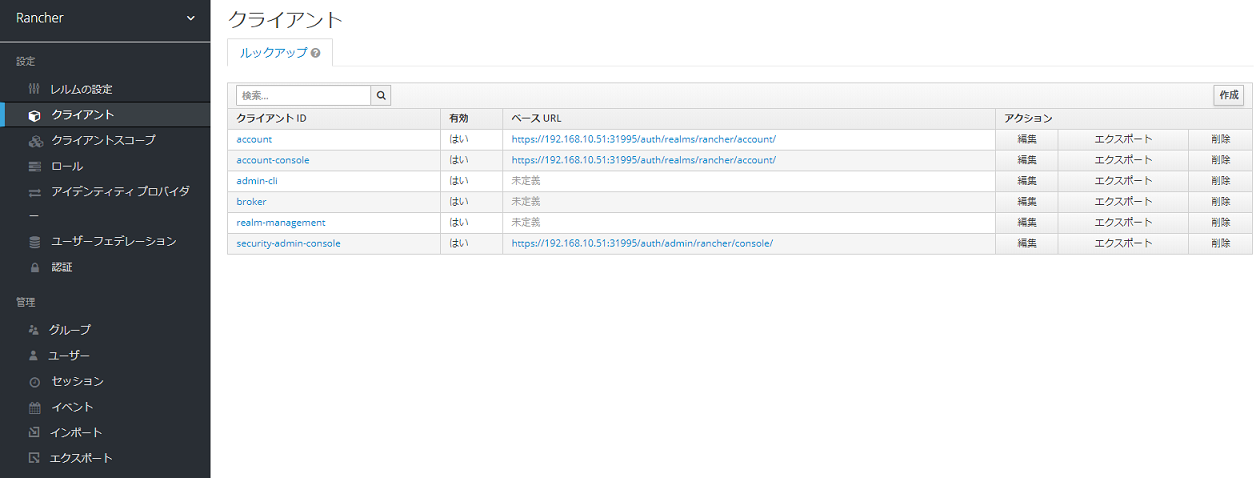Click 削除 for the account-console client
The image size is (1260, 478).
coord(1221,160)
